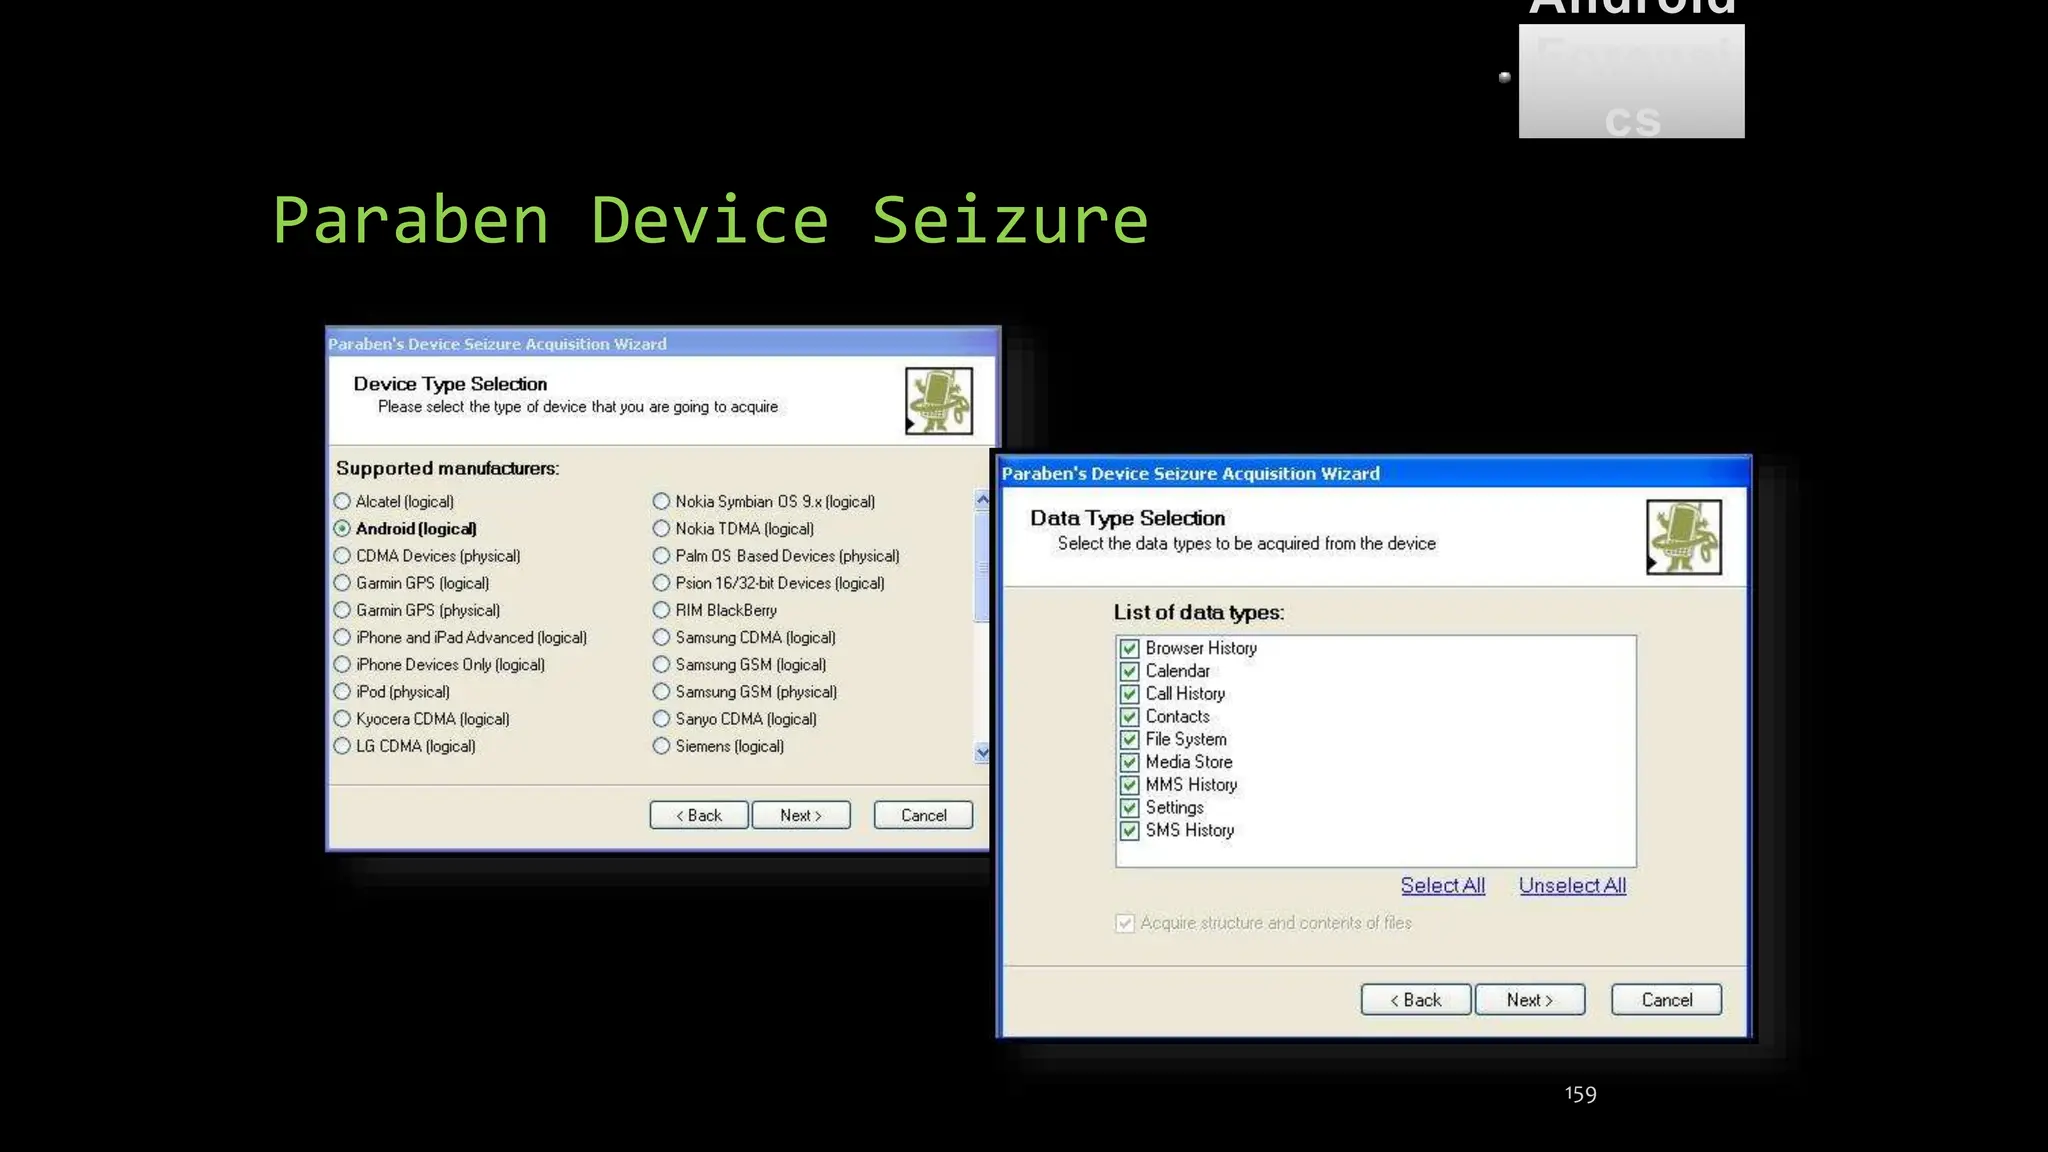
Task: Choose RIM BlackBerry manufacturer option
Action: tap(661, 610)
